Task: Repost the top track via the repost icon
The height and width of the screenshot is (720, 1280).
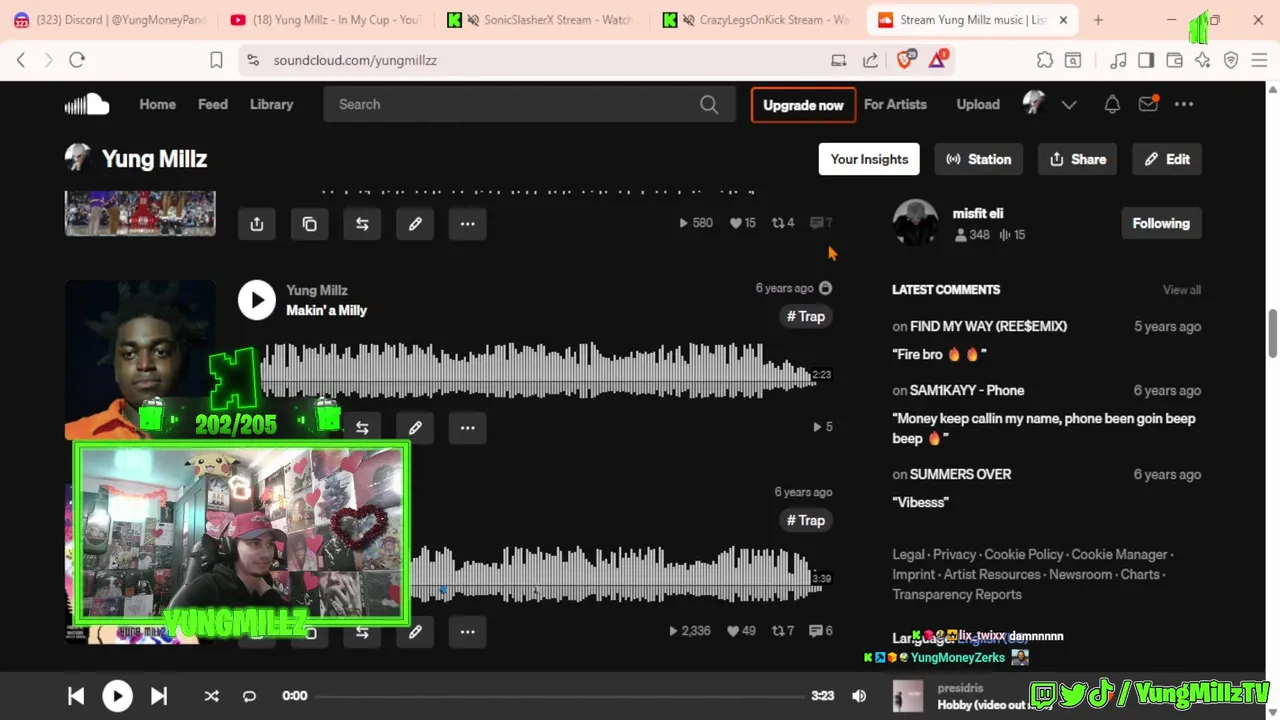Action: 362,224
